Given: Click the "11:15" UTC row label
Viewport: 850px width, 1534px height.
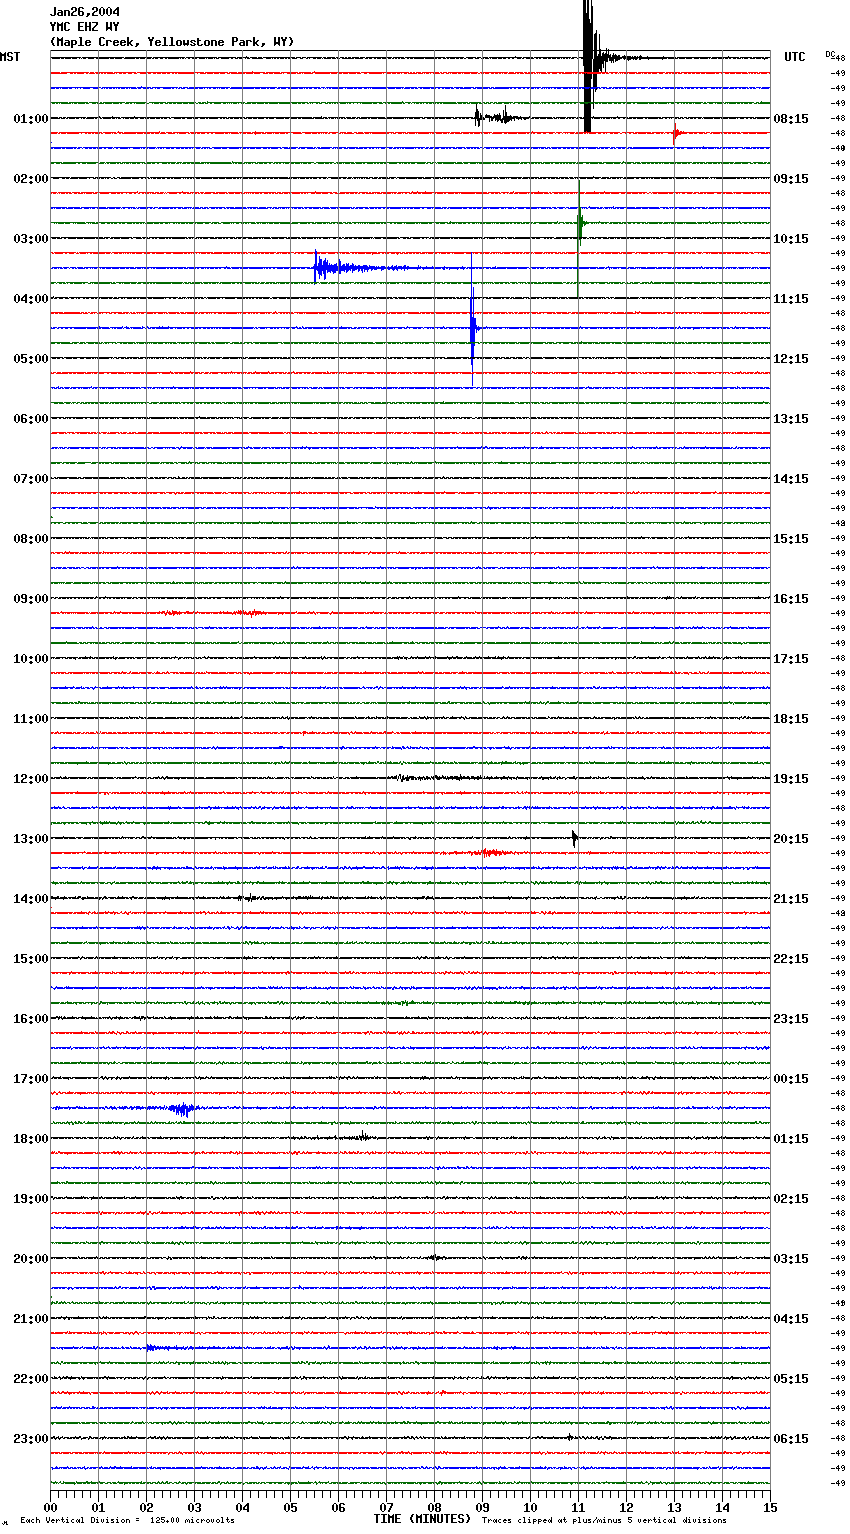Looking at the screenshot, I should (791, 299).
